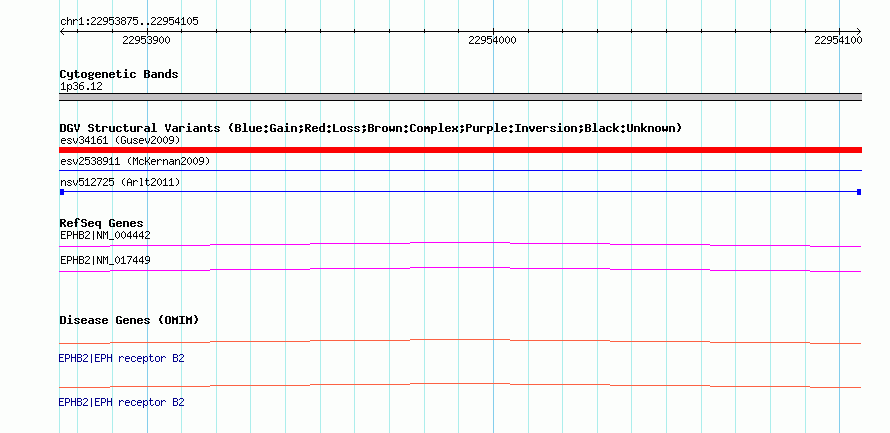Click the chr1:22953875..22954105 coordinate label
Image resolution: width=890 pixels, height=433 pixels.
(x=129, y=22)
